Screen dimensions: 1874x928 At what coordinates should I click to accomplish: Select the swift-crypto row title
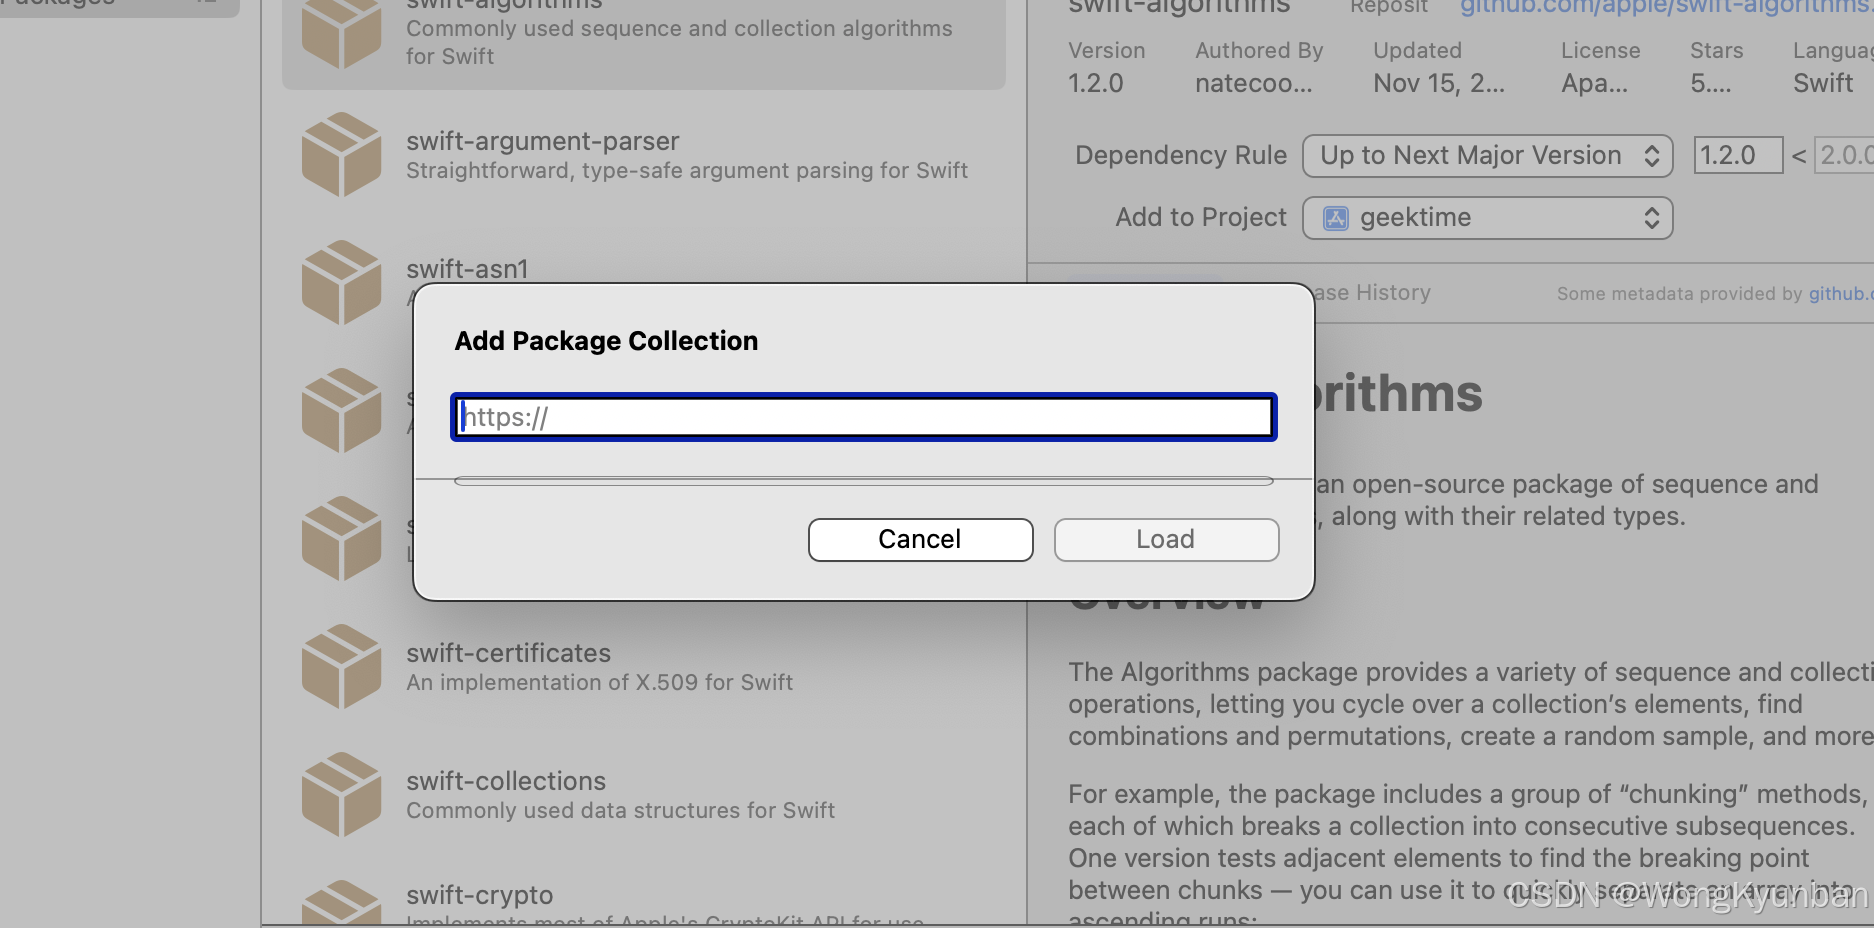pos(480,895)
